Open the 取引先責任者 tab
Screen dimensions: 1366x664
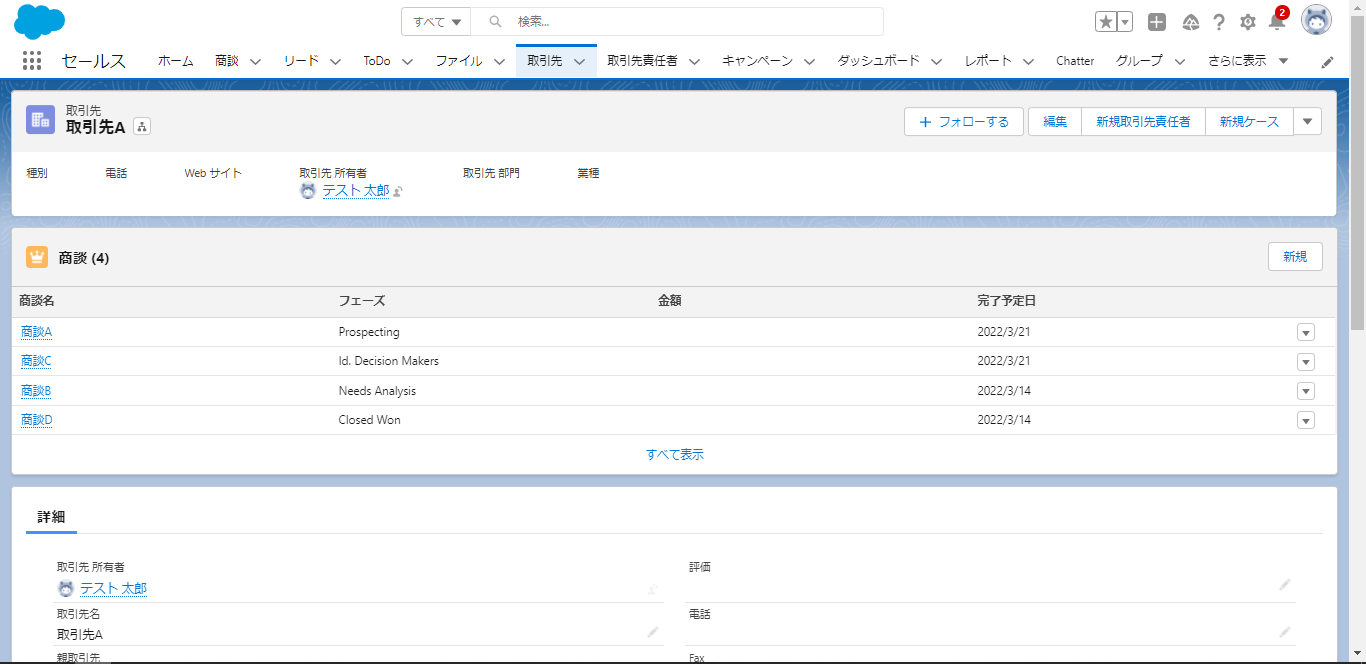pos(642,61)
